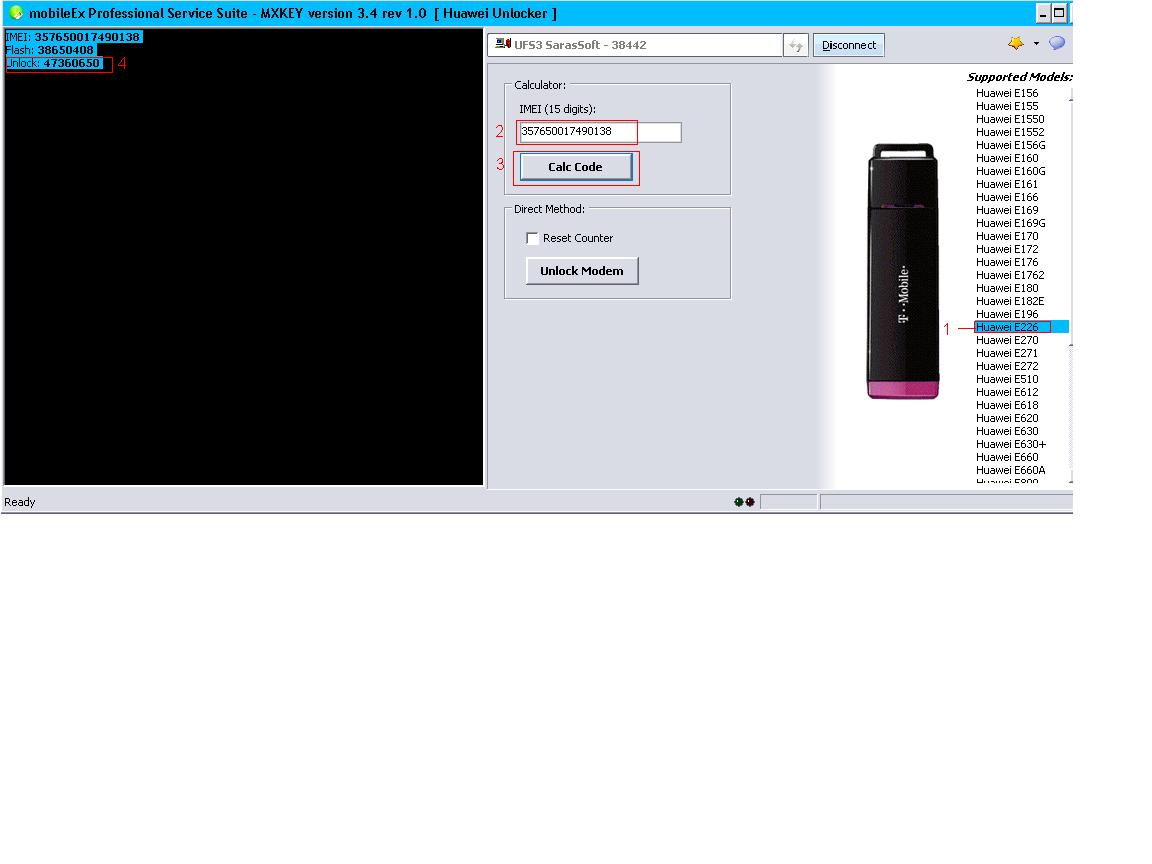This screenshot has height=864, width=1152.
Task: Select Huawei E196 in the list
Action: pos(1007,314)
